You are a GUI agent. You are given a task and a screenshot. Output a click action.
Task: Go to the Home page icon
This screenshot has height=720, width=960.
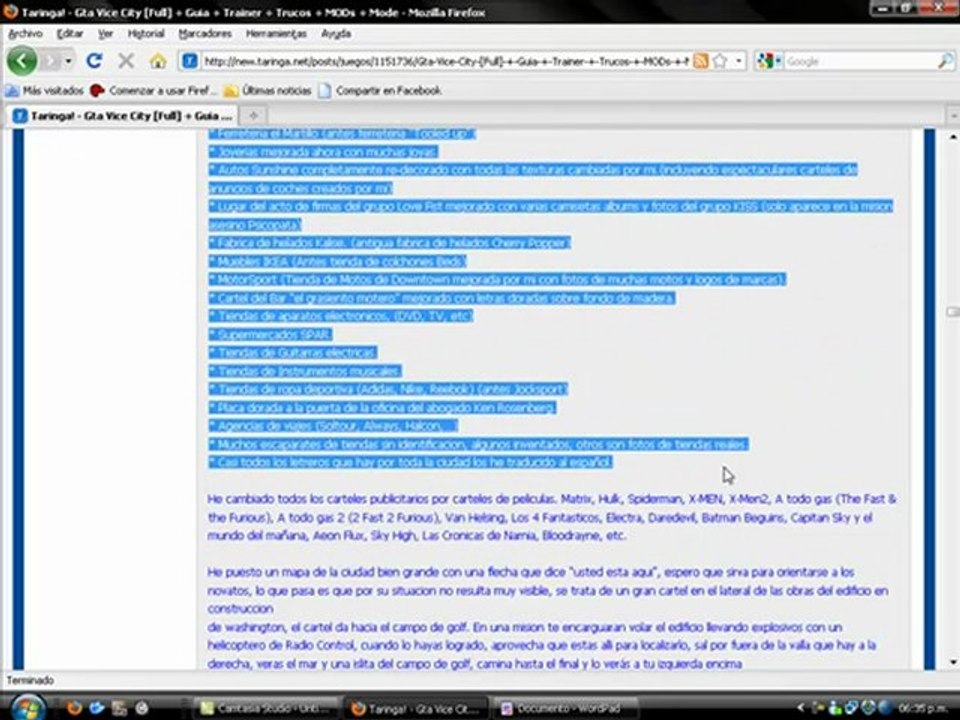click(x=158, y=61)
